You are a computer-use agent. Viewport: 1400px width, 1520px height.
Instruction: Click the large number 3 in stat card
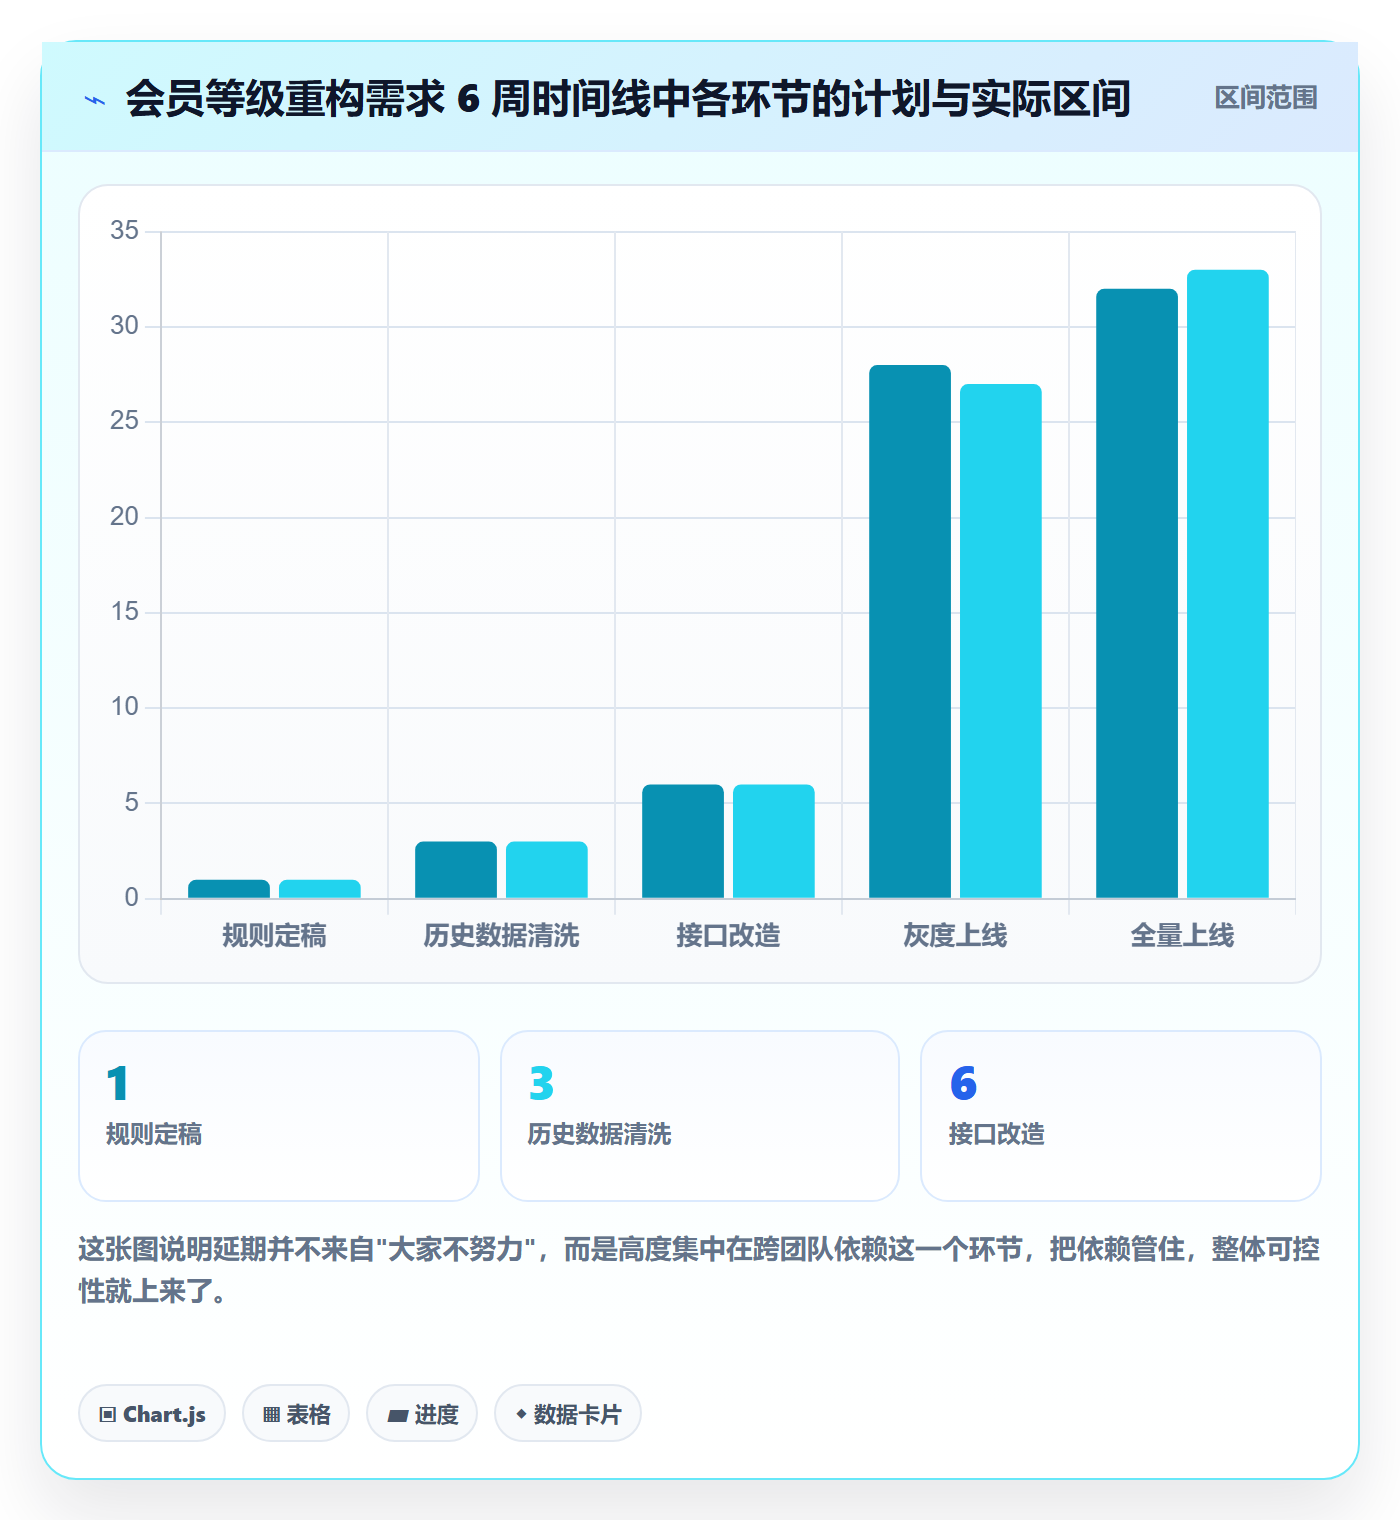pyautogui.click(x=541, y=1084)
